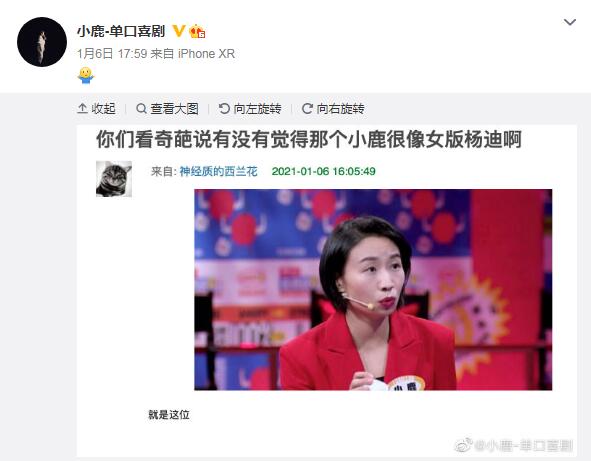This screenshot has width=591, height=461.
Task: Click the crown membership badge icon
Action: tap(197, 31)
